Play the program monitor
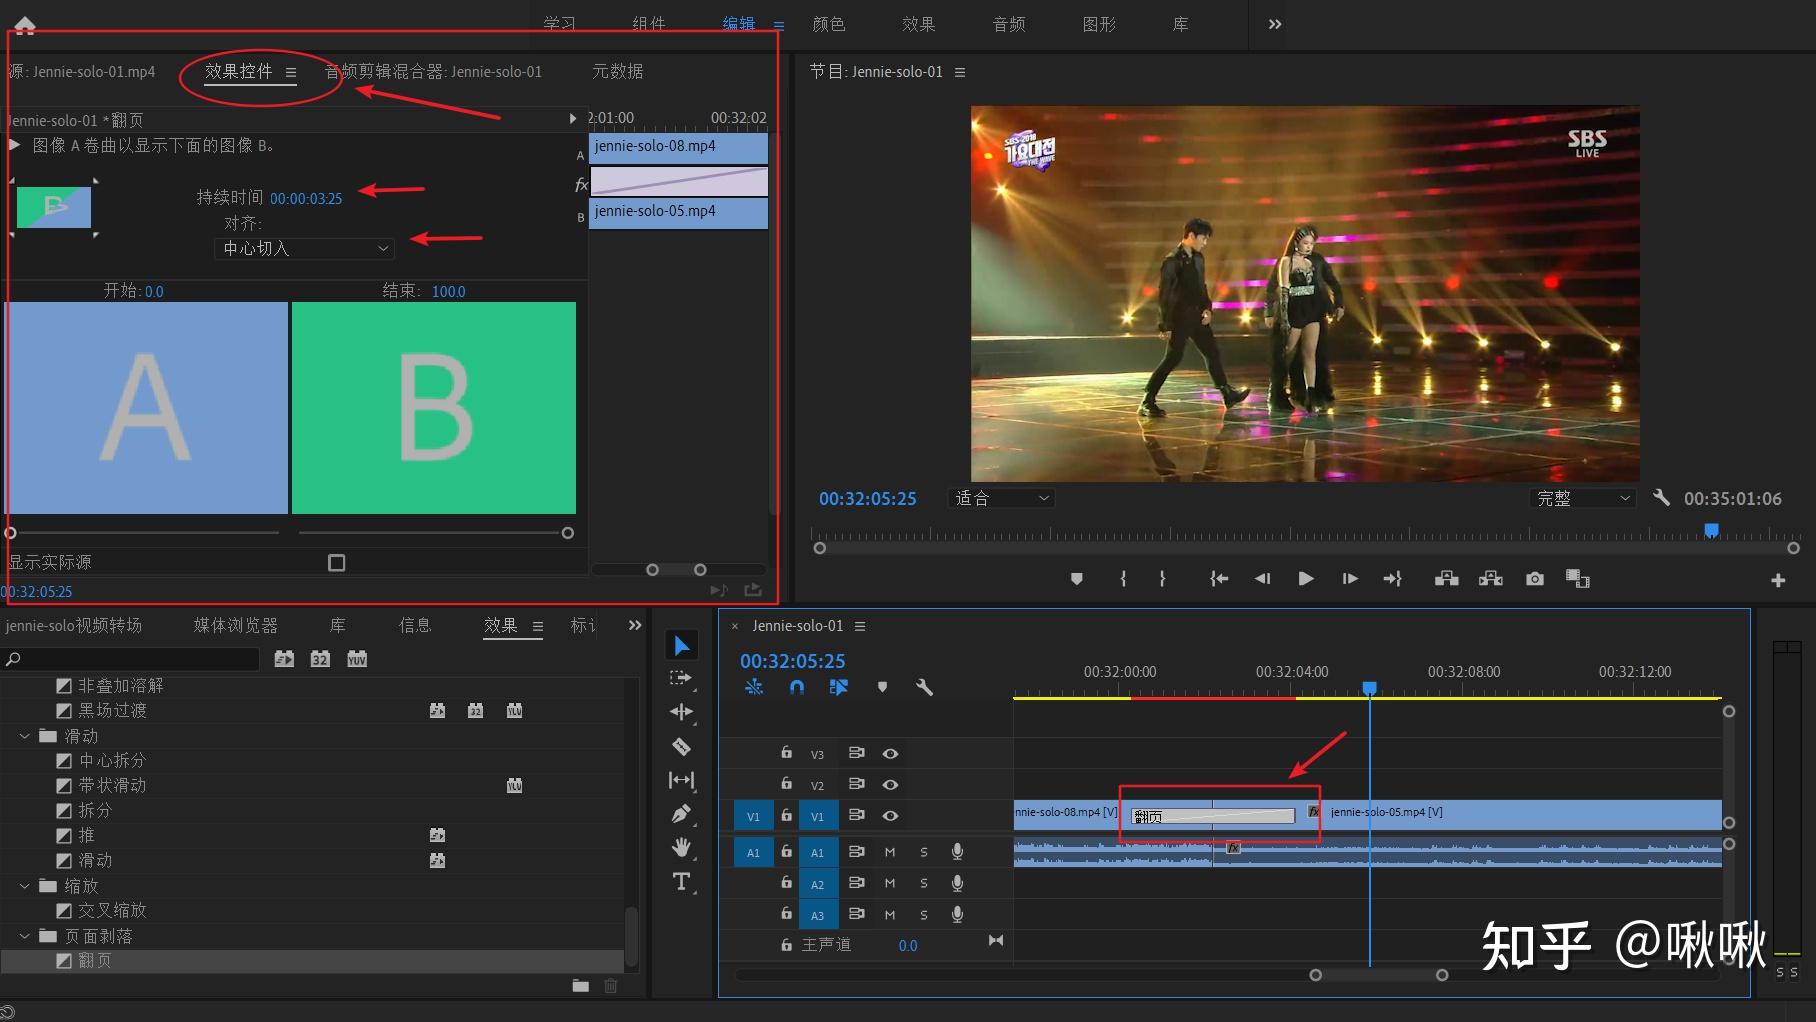The width and height of the screenshot is (1816, 1022). pyautogui.click(x=1305, y=579)
